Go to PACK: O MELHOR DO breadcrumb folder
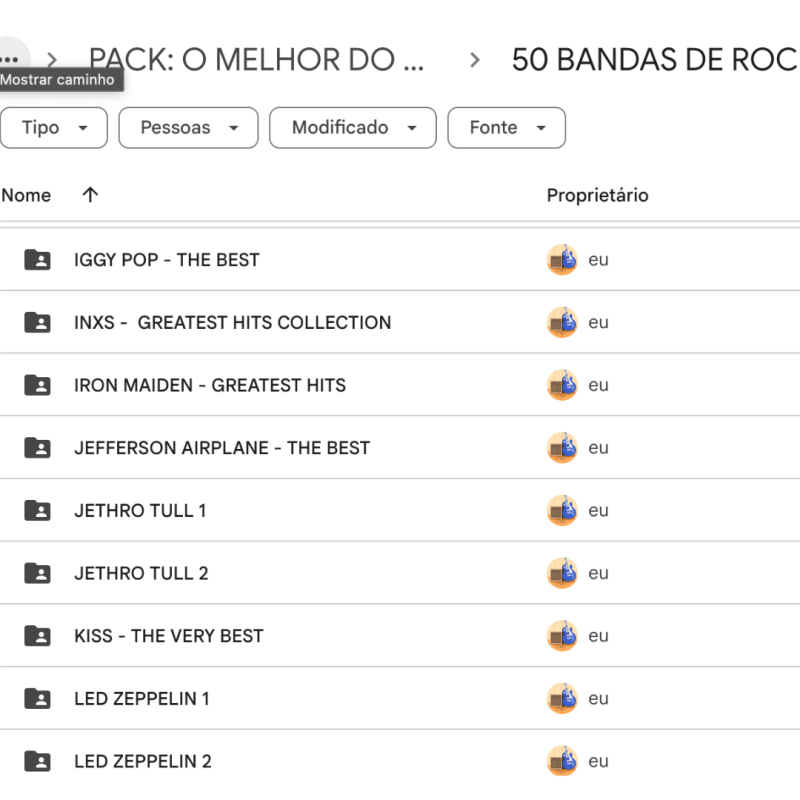 point(256,60)
